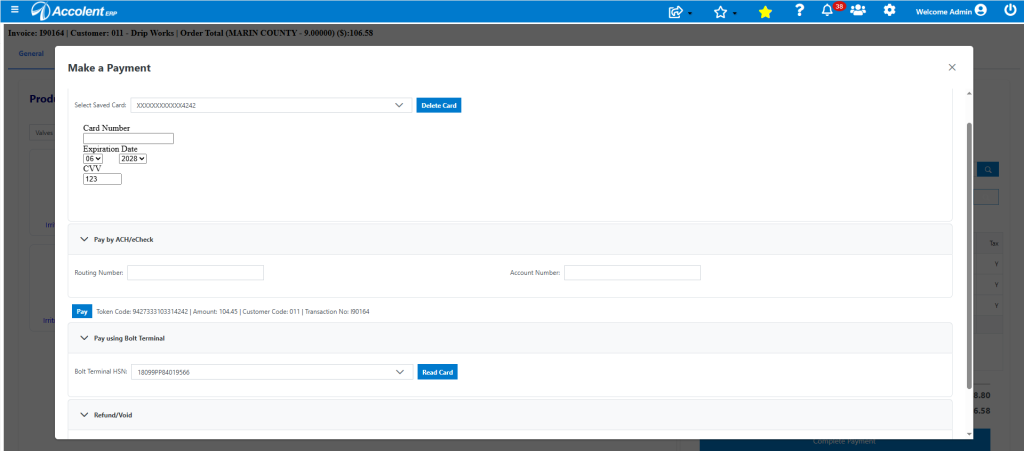Click the Welcome Admin text
1024x451 pixels.
[x=943, y=11]
